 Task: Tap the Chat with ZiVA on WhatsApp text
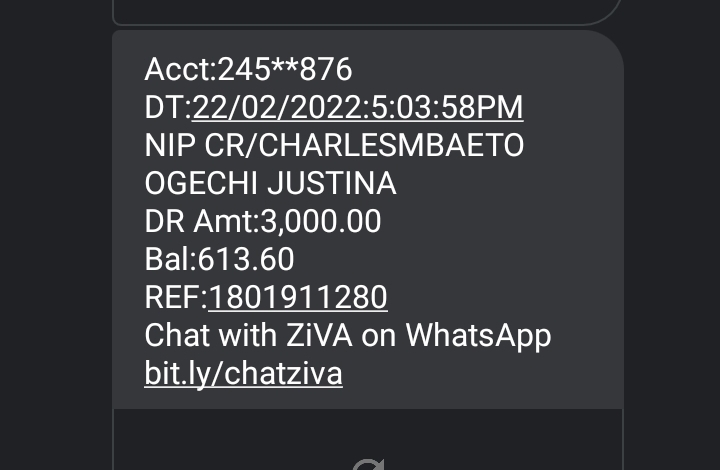coord(348,336)
